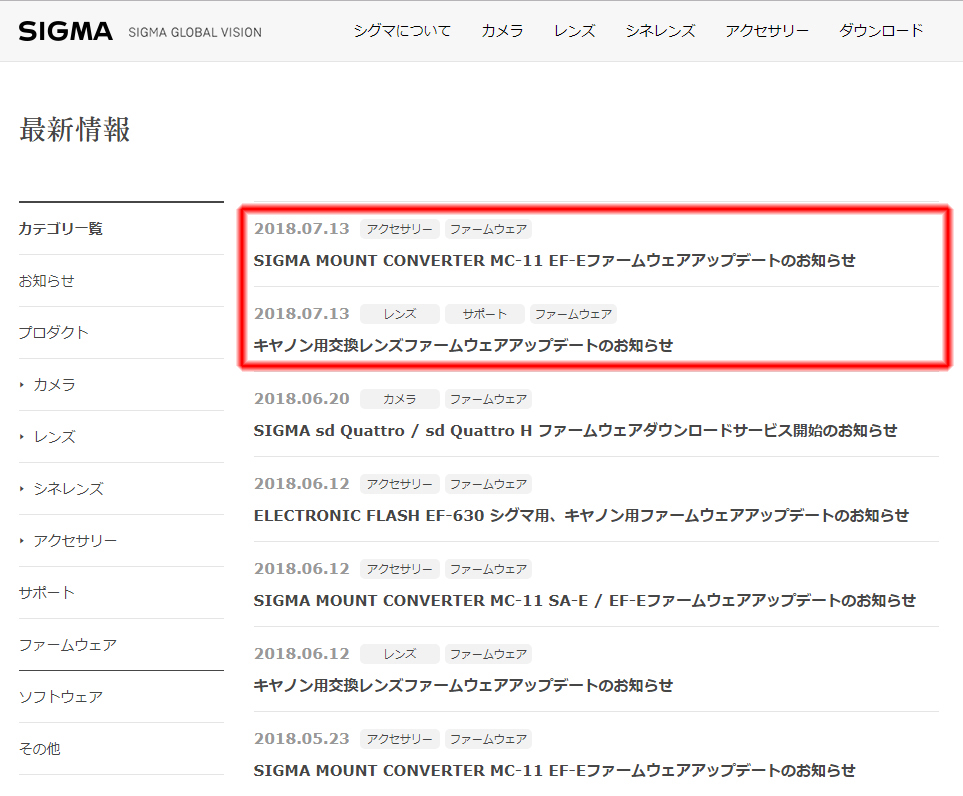The width and height of the screenshot is (963, 796).
Task: Select プロダクト category in the sidebar
Action: pos(53,332)
